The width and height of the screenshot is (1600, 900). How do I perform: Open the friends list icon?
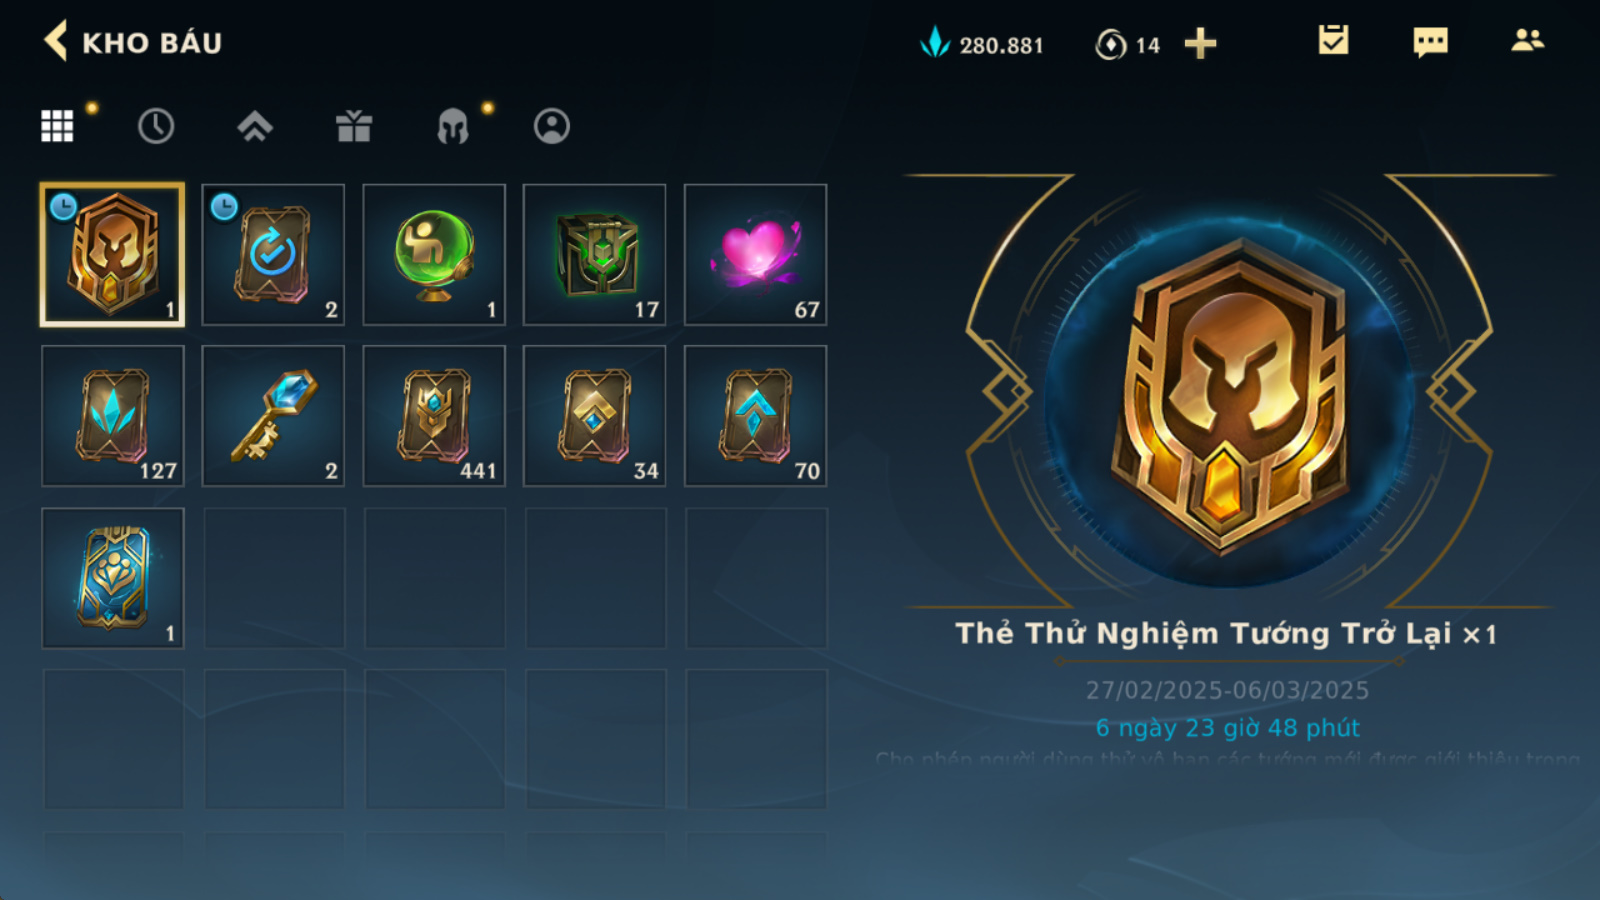(1527, 40)
